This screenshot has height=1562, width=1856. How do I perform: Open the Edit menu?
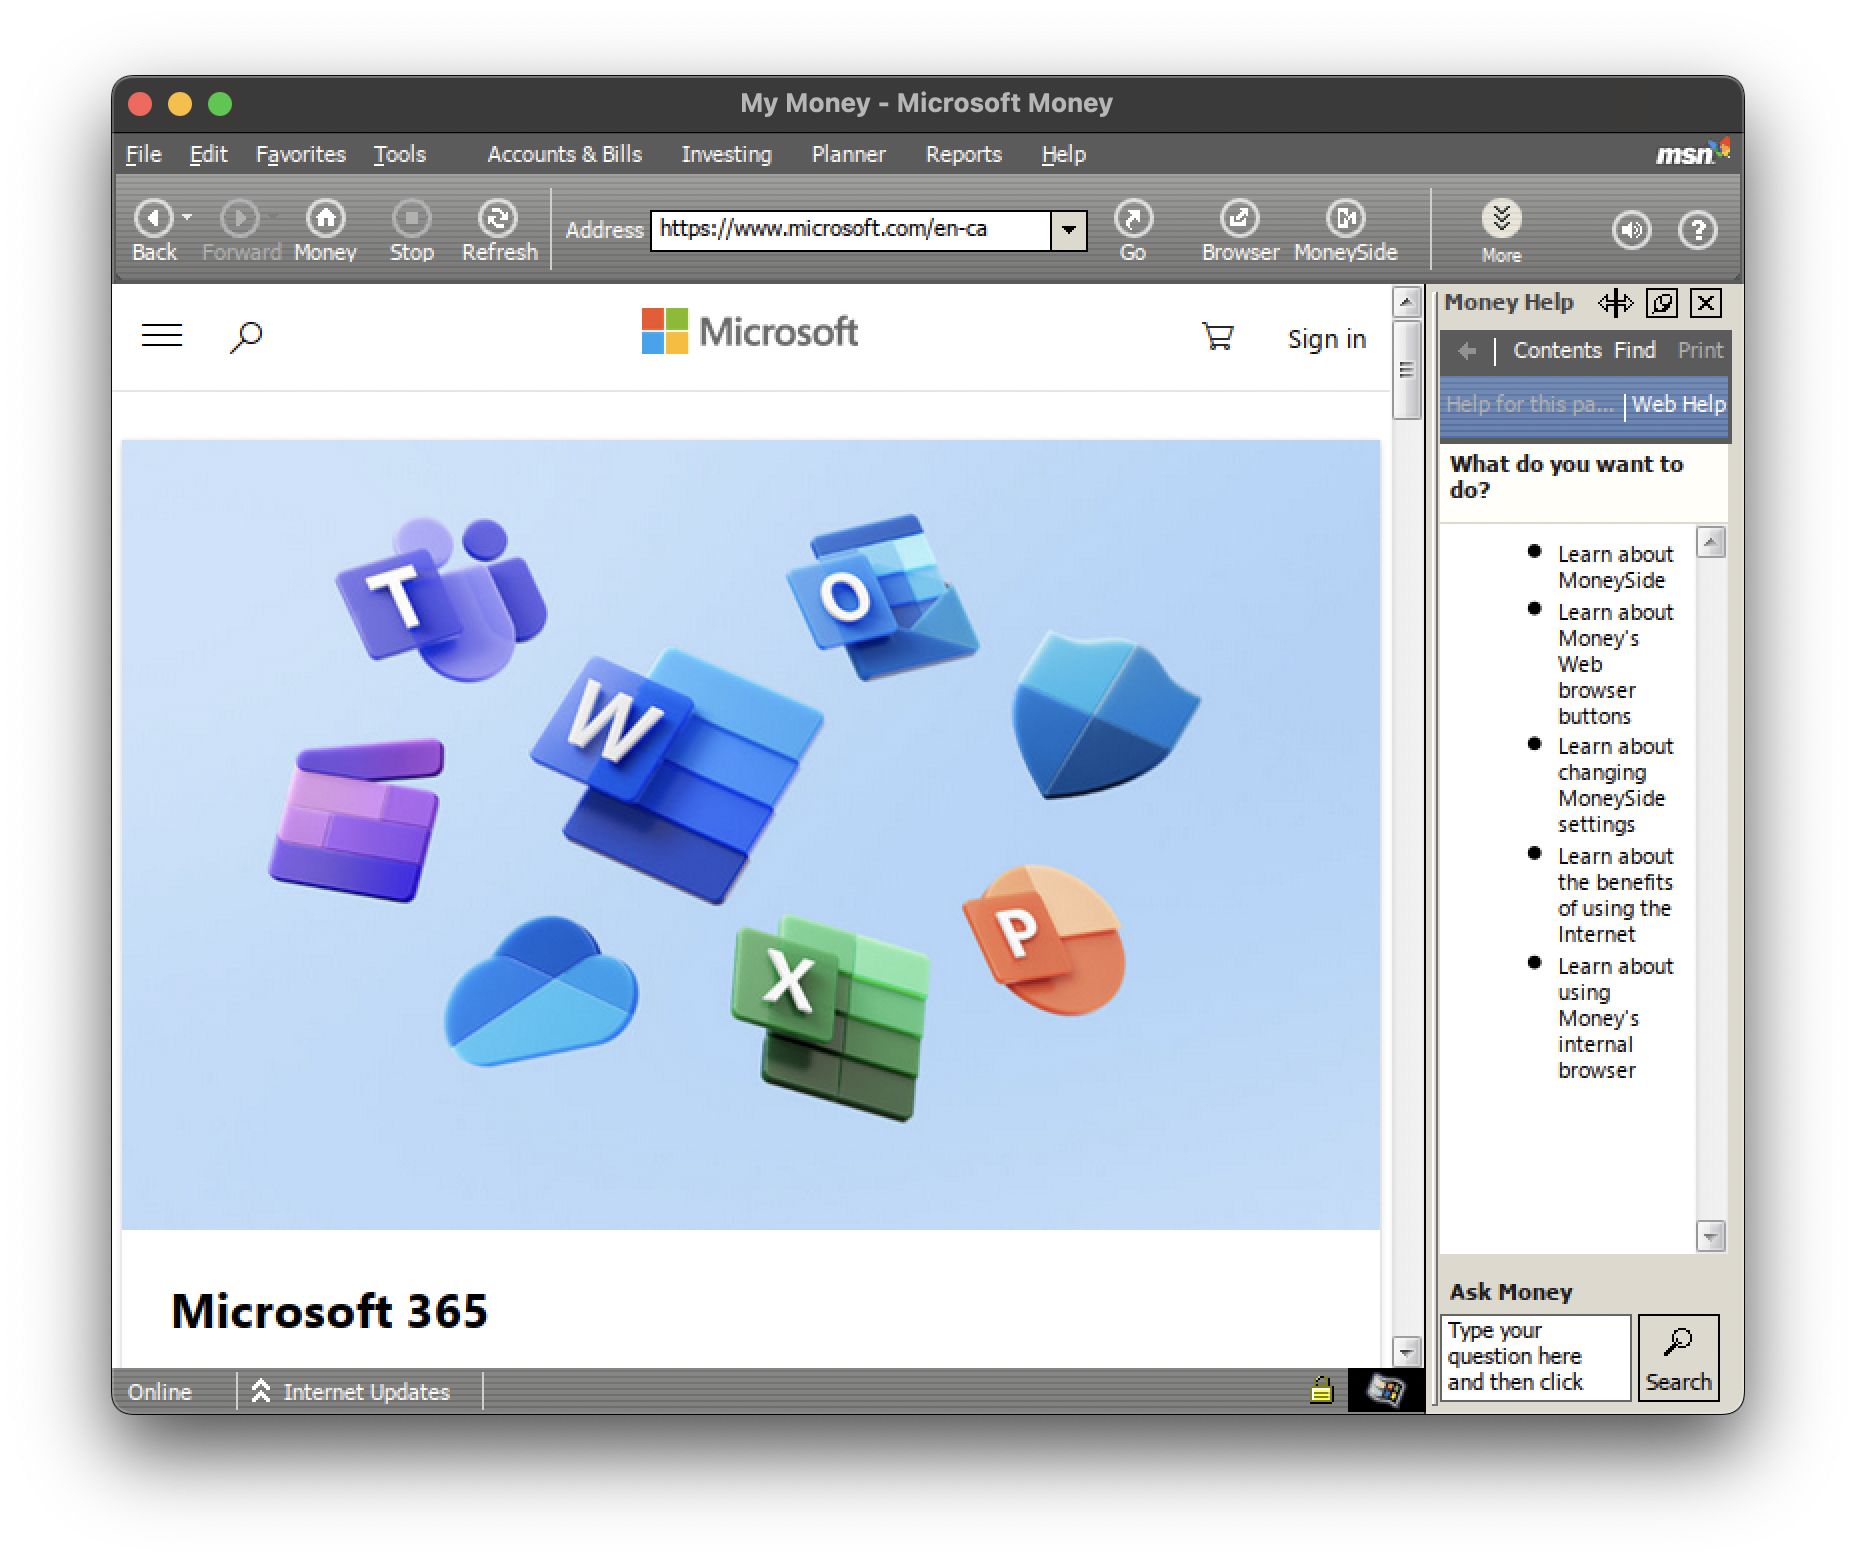[x=208, y=154]
